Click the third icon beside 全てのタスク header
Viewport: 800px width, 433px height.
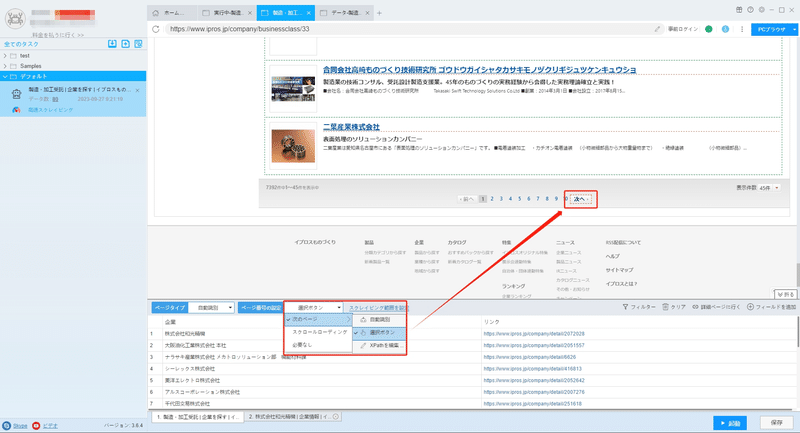(138, 44)
